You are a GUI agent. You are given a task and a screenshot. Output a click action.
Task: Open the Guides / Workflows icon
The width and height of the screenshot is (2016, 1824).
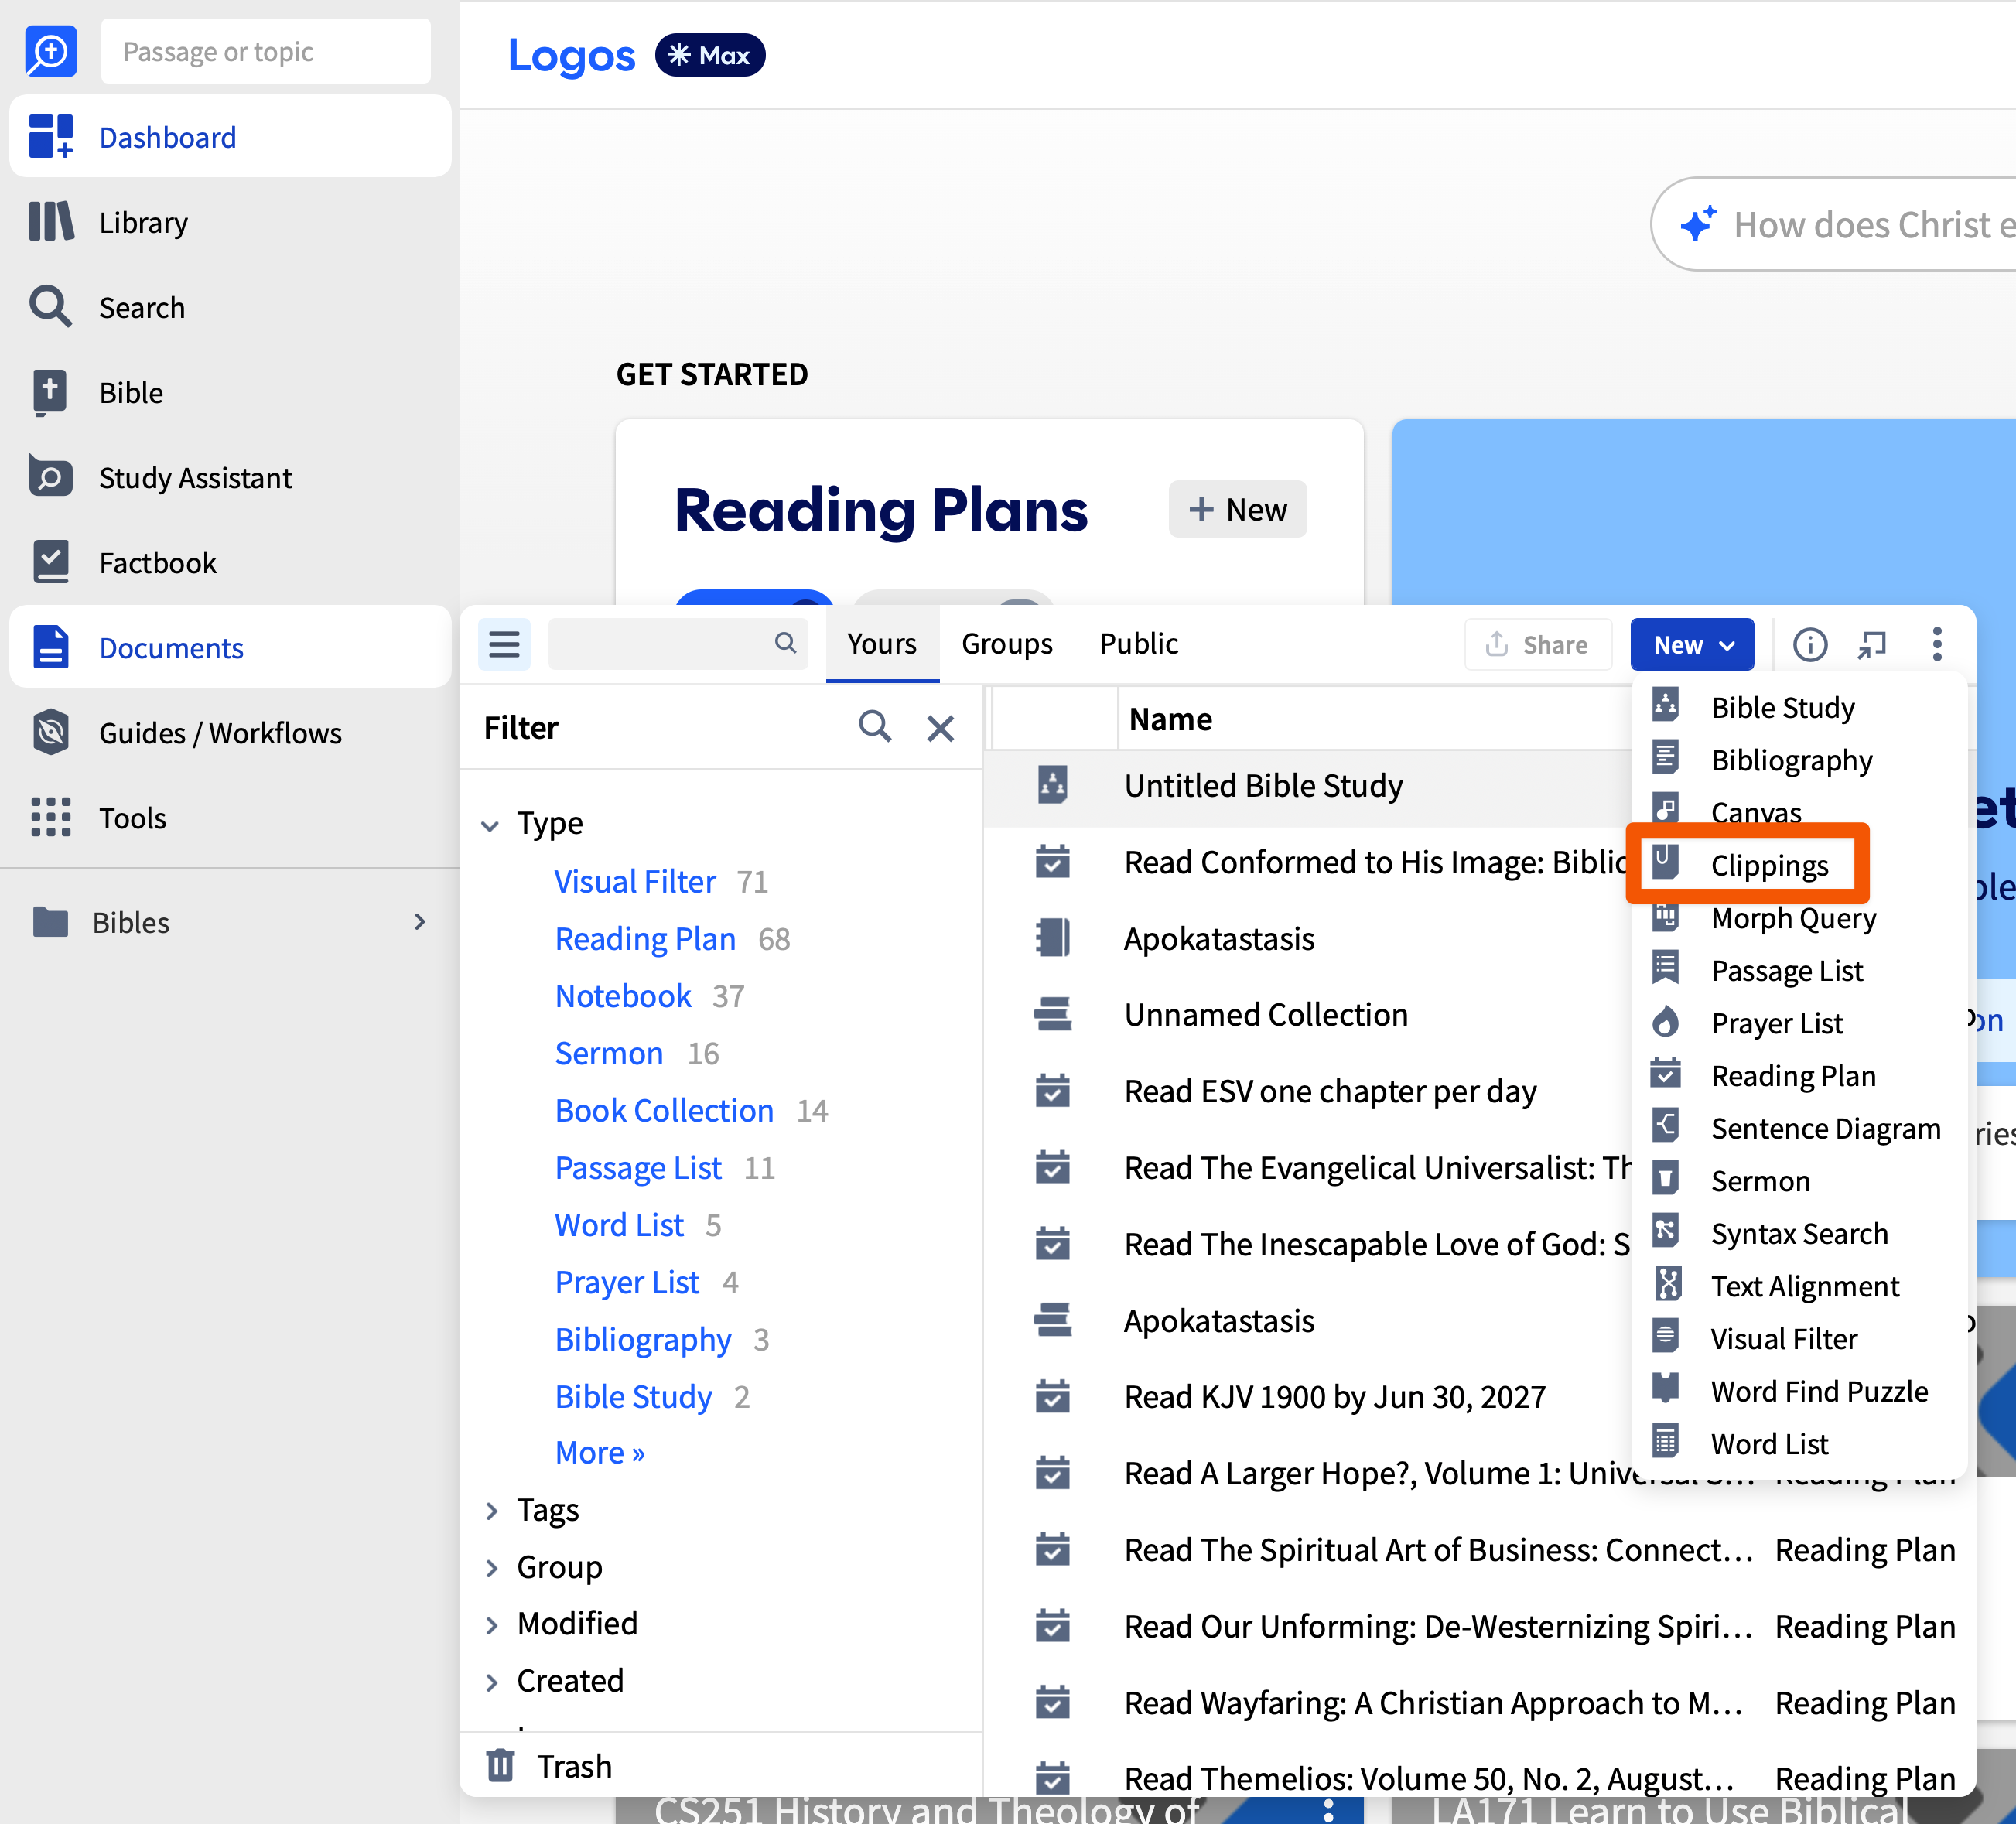coord(51,732)
